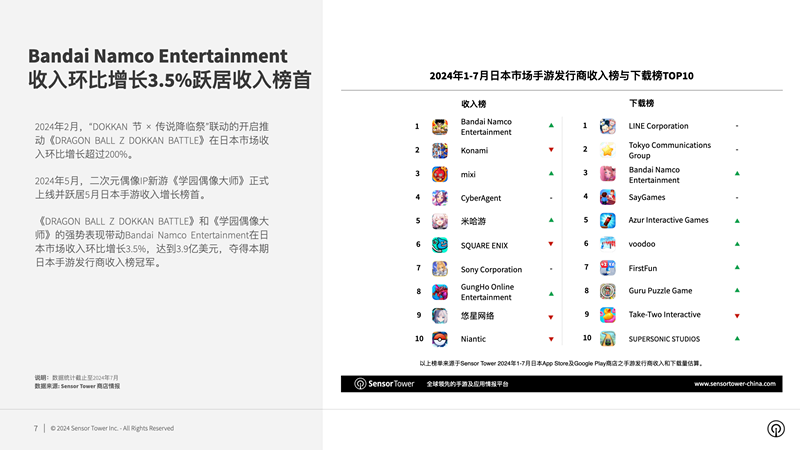
Task: Click the copyright text 2024 Sensor Tower Inc.
Action: tap(112, 428)
